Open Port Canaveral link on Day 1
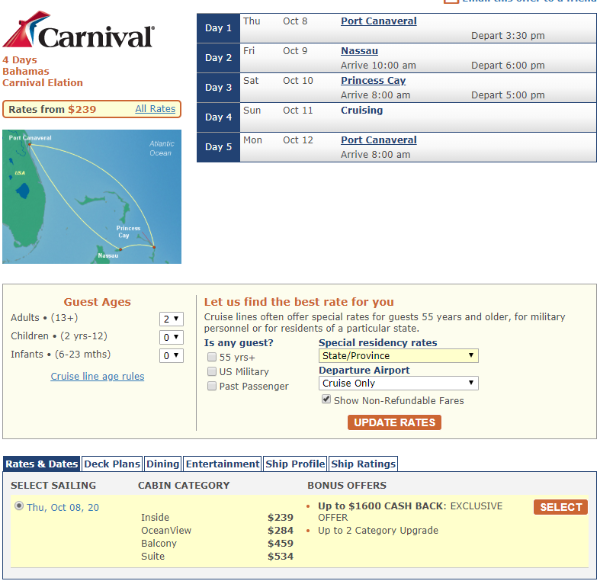 coord(378,21)
